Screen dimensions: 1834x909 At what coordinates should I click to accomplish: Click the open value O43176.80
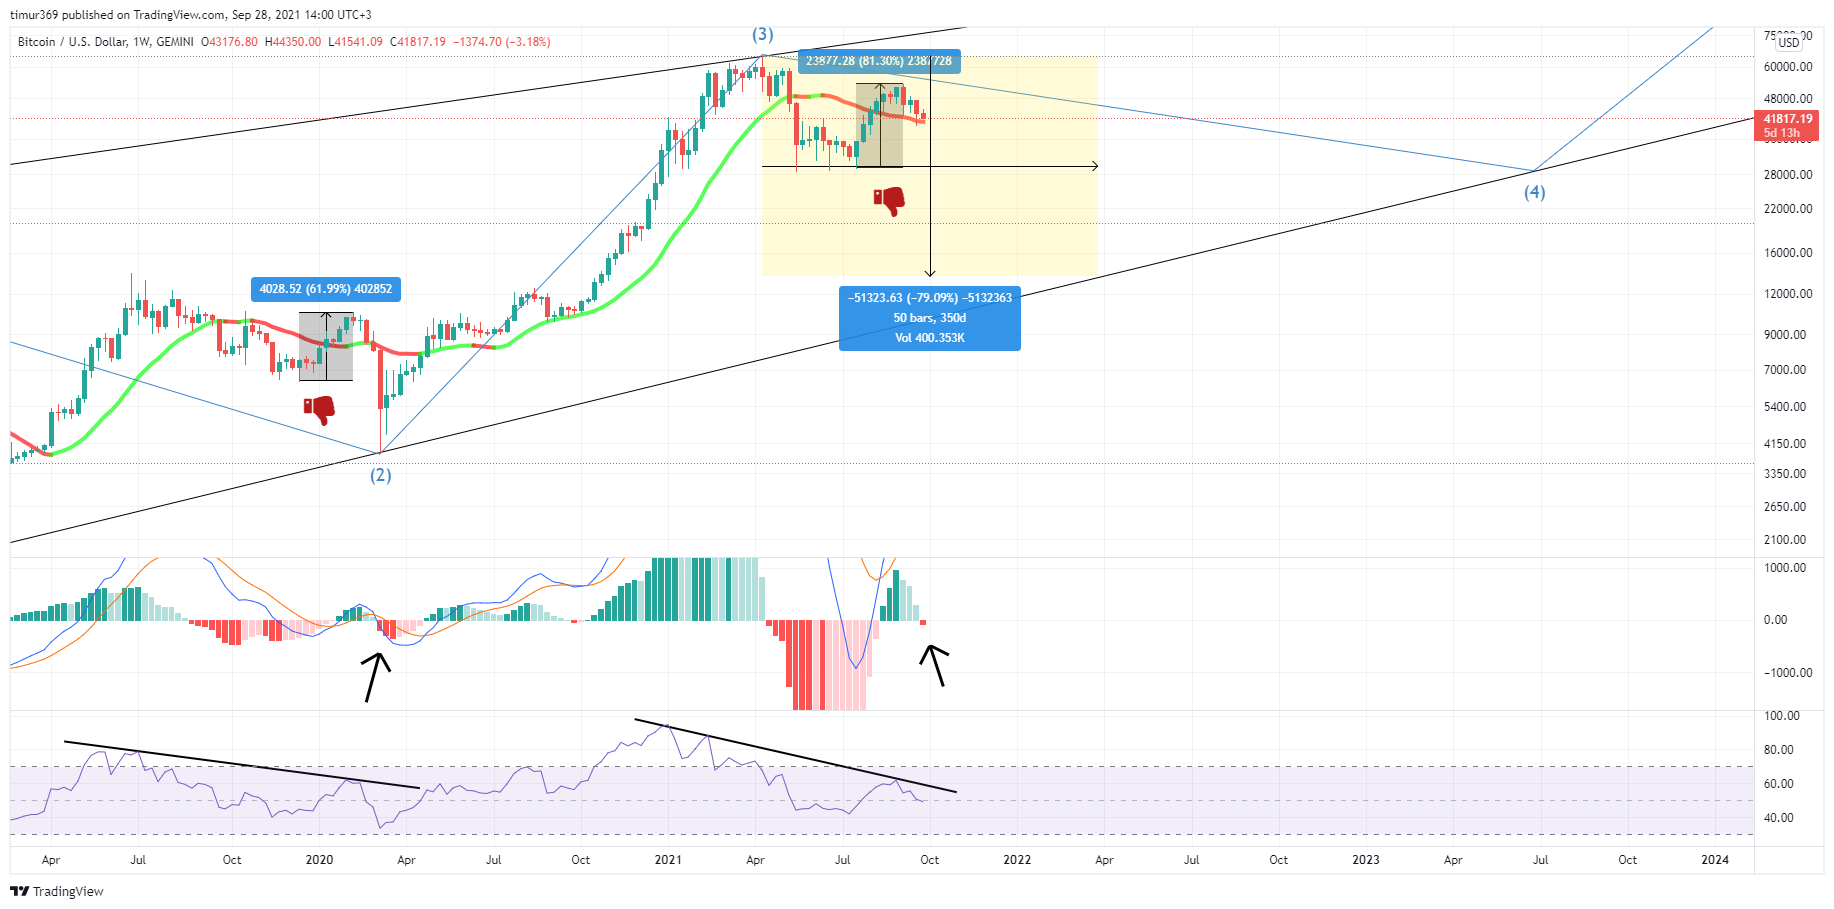[x=229, y=42]
